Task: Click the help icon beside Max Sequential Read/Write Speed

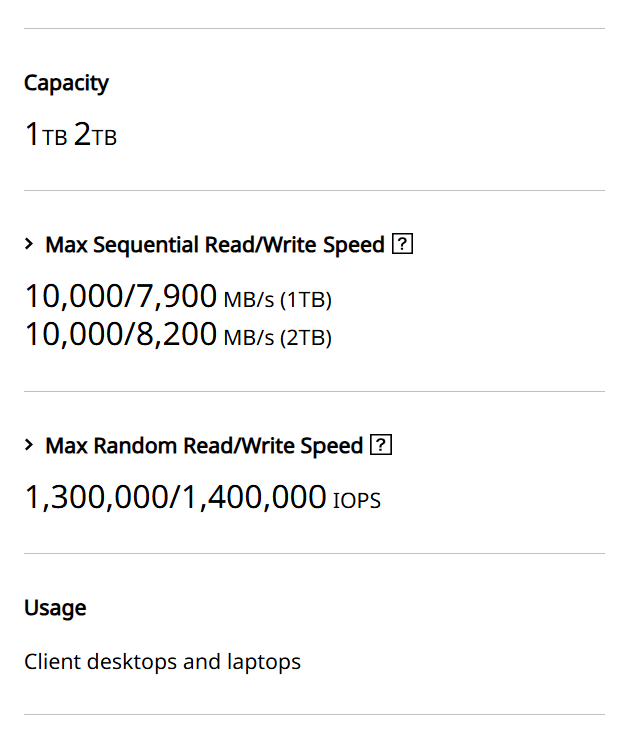Action: click(403, 245)
